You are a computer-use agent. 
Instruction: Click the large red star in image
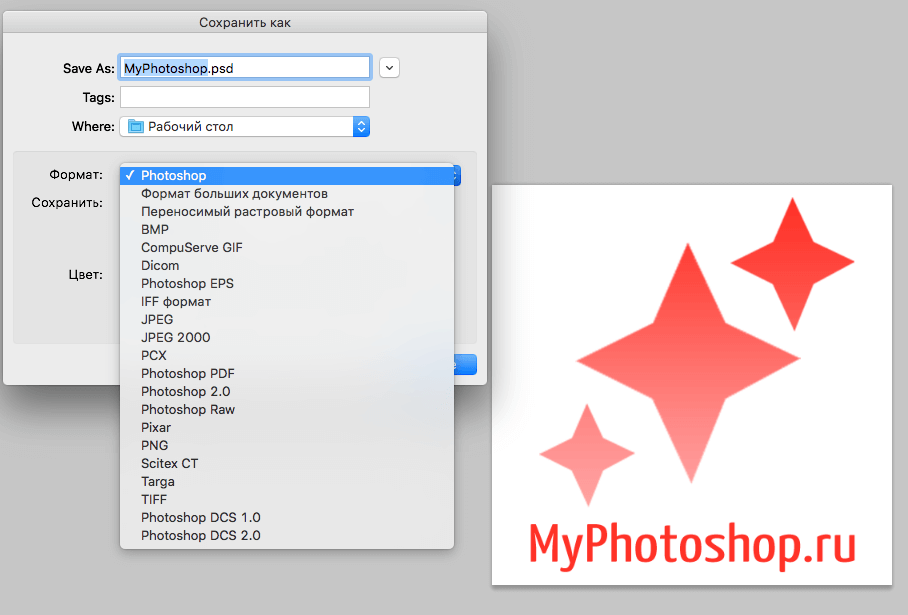(x=687, y=360)
